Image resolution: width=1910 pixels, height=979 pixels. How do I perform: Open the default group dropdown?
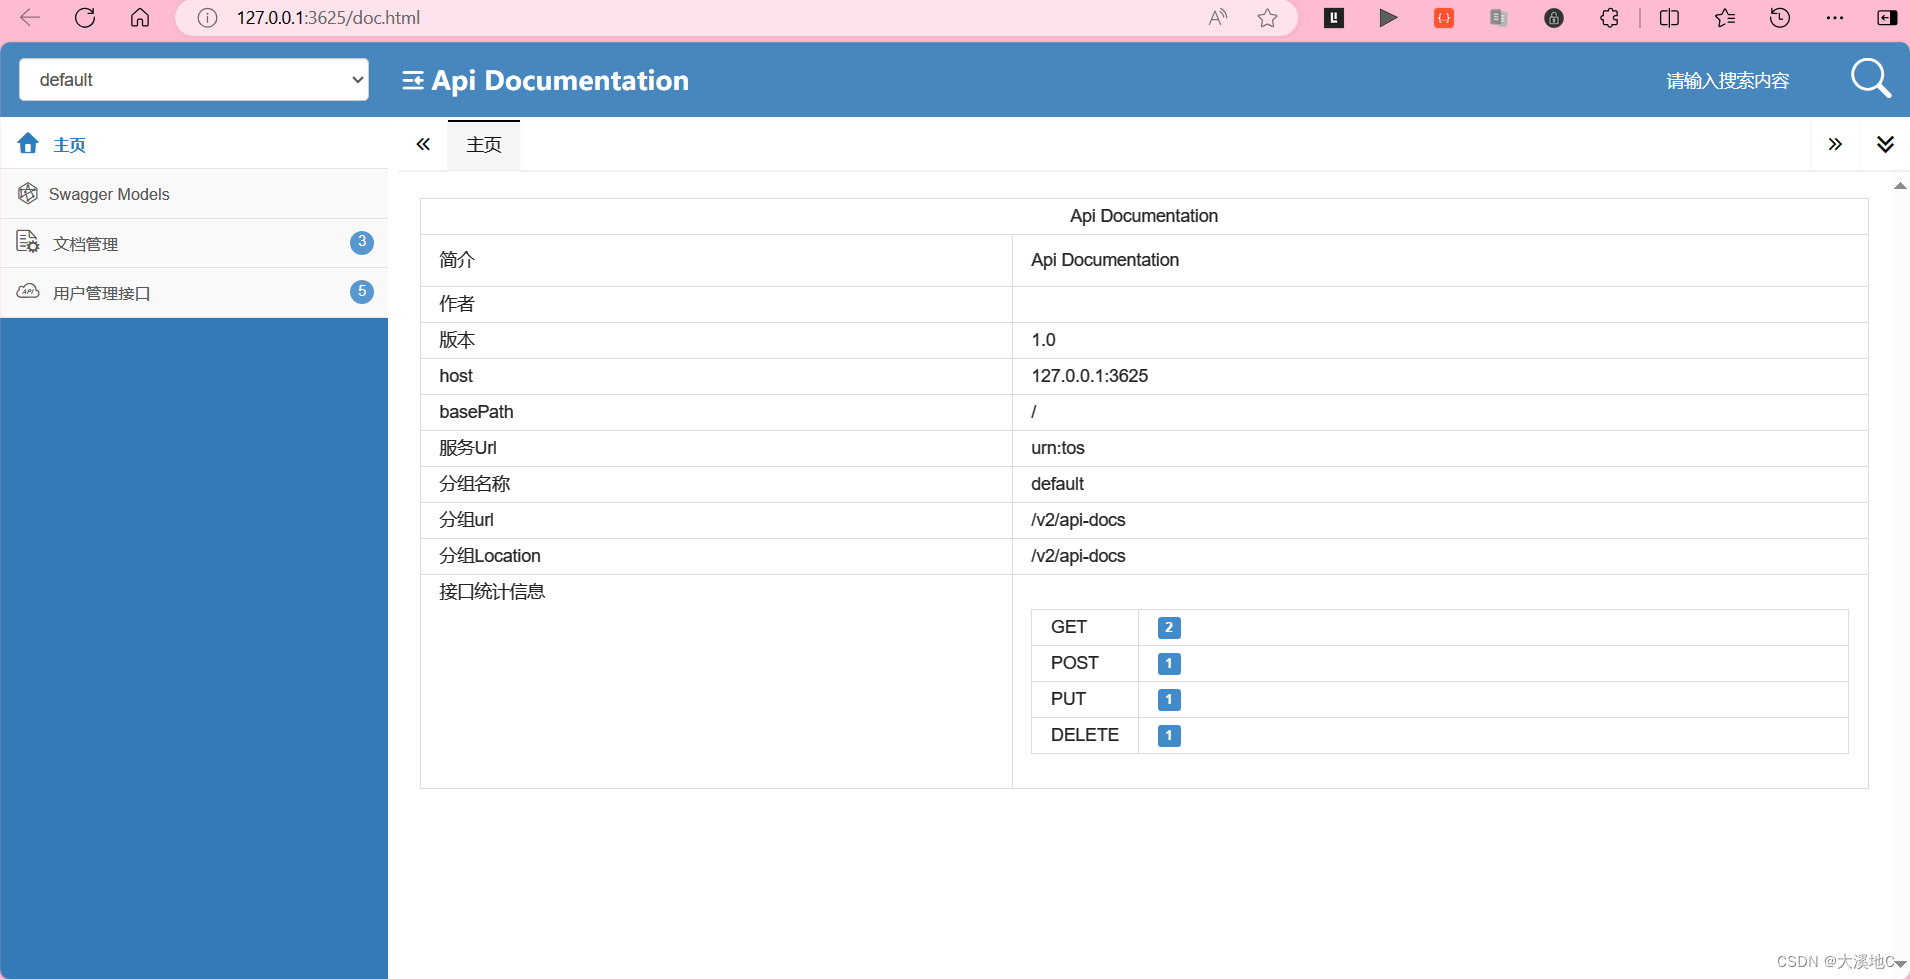tap(193, 79)
